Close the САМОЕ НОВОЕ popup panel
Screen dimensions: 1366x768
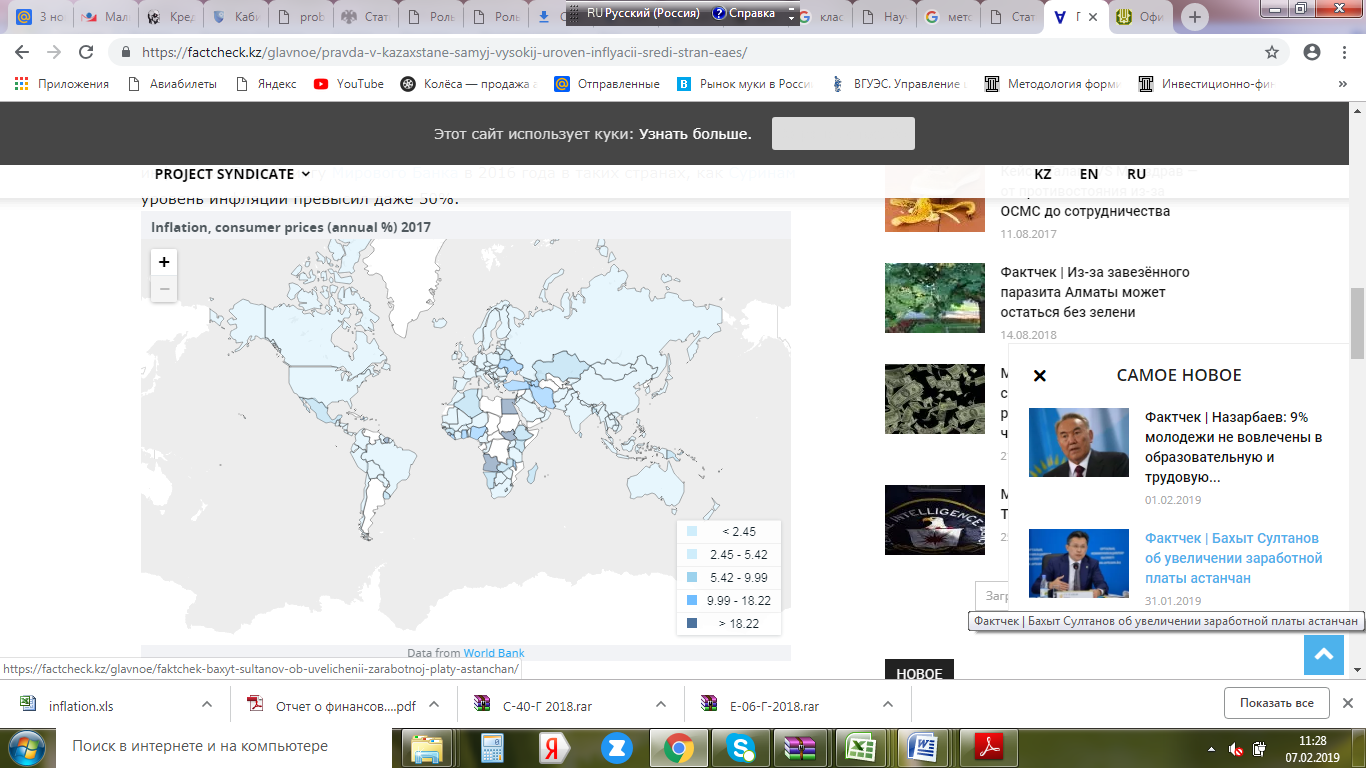tap(1040, 376)
